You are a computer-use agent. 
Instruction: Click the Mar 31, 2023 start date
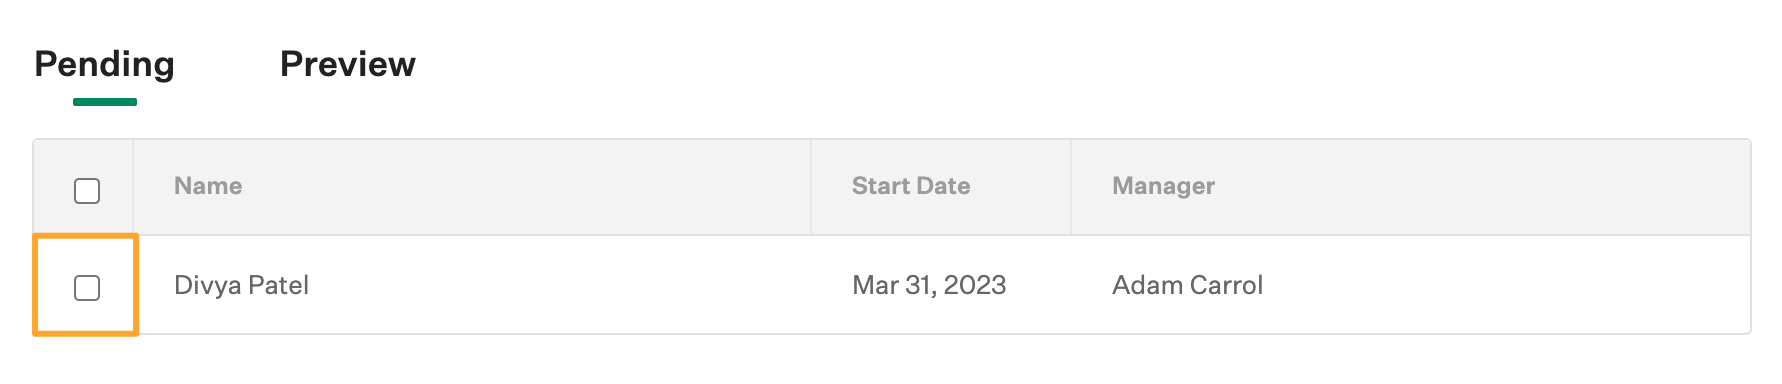pos(929,285)
